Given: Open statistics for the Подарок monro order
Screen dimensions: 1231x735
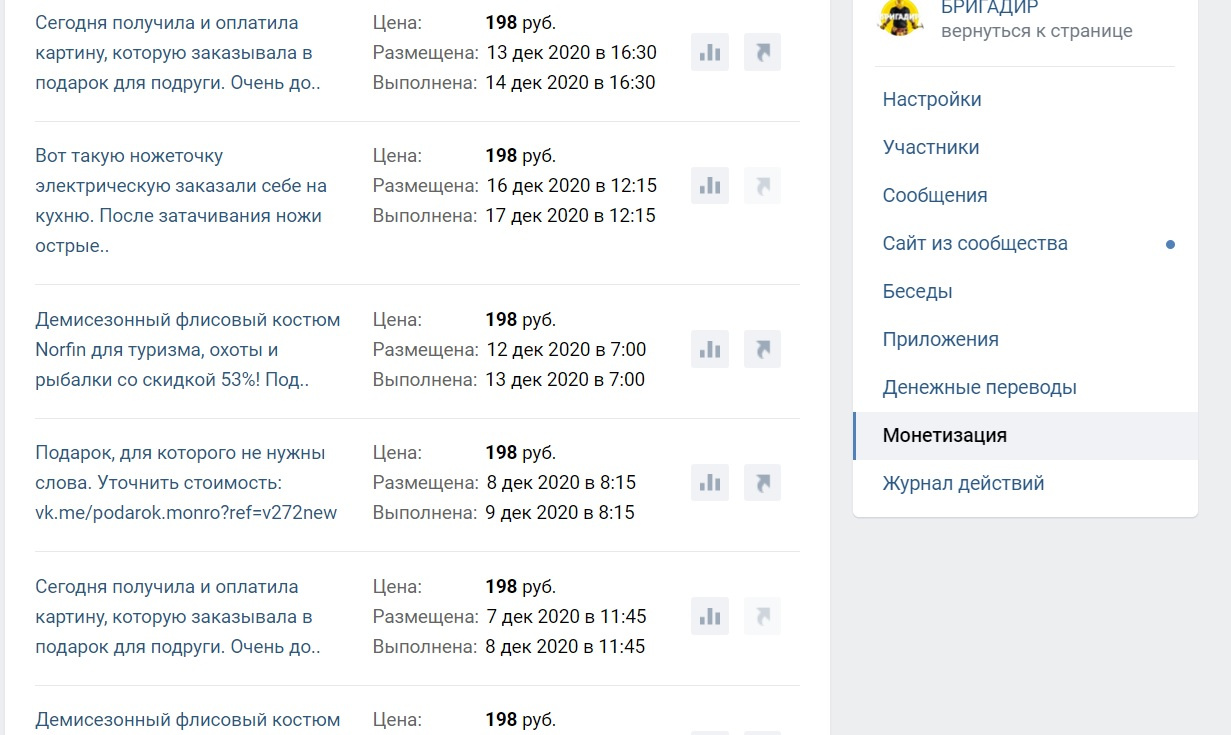Looking at the screenshot, I should click(710, 483).
